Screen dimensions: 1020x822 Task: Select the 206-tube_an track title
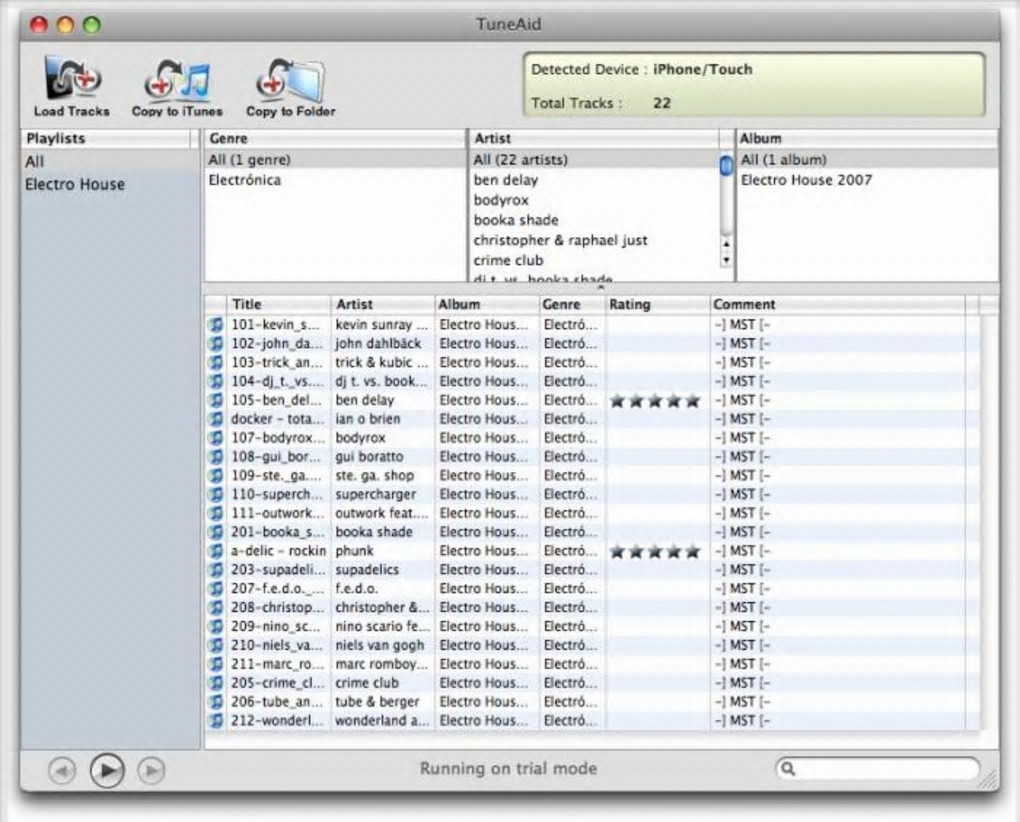[x=276, y=702]
